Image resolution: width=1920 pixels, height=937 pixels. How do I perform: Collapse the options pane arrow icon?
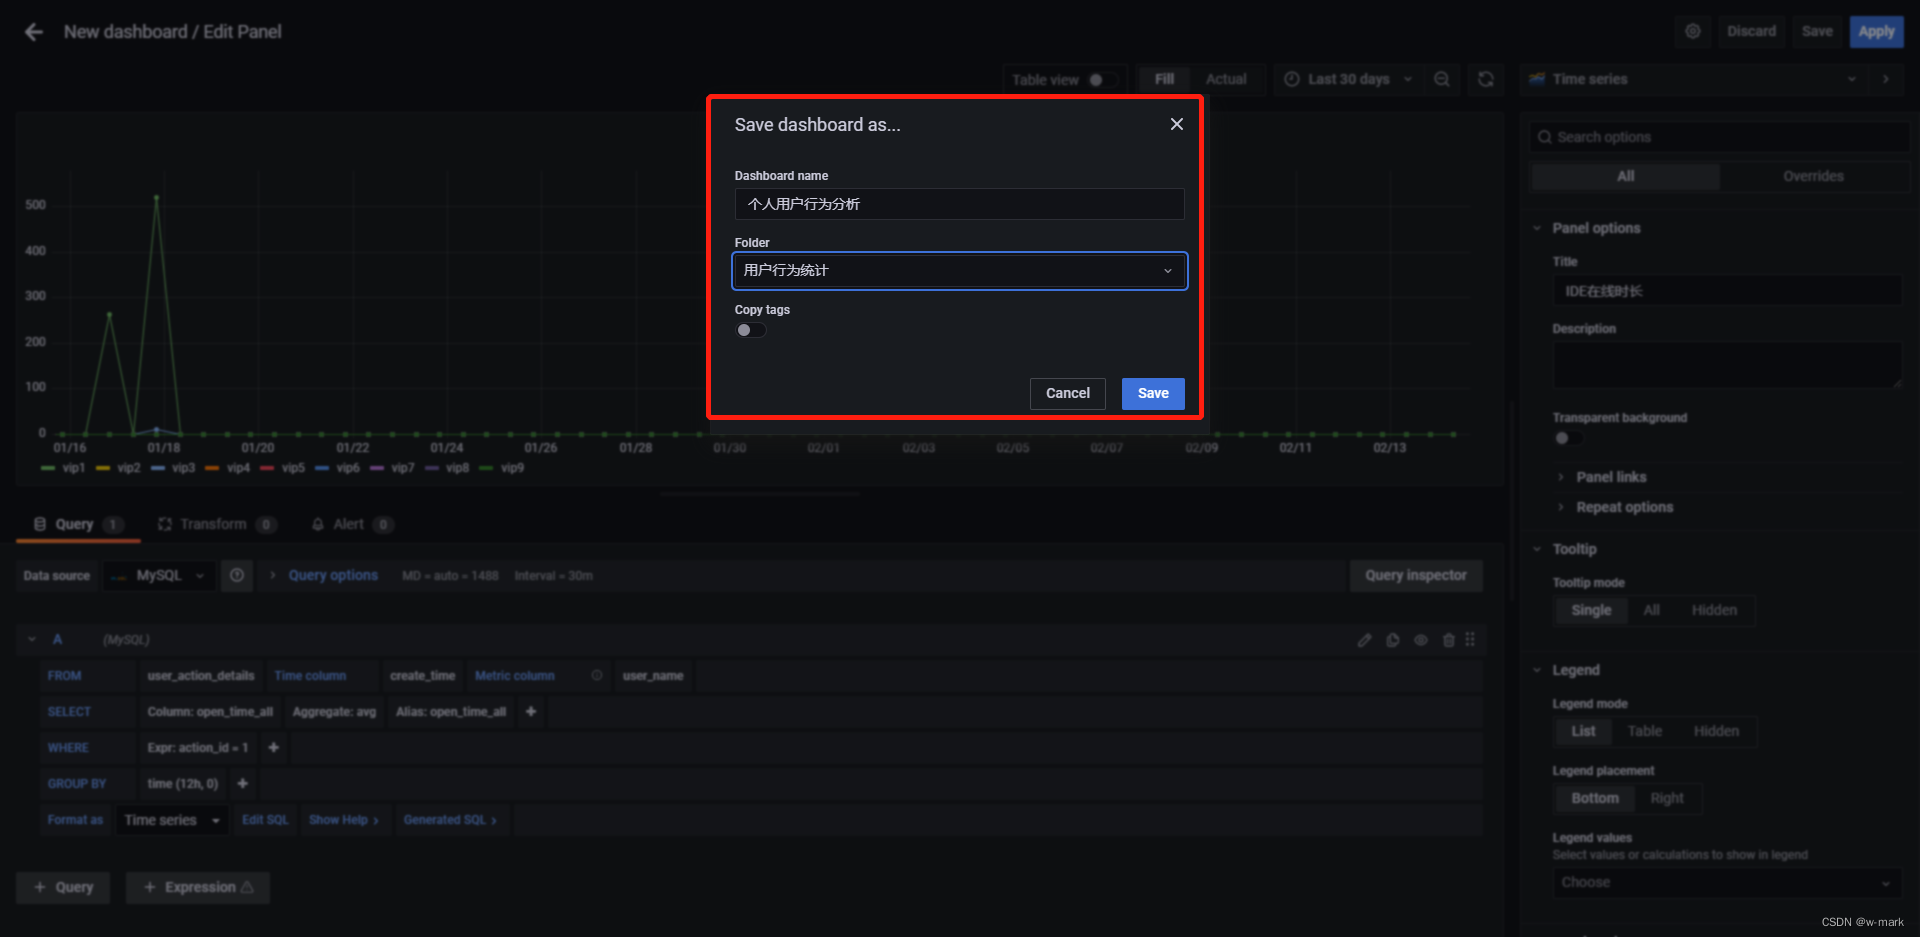coord(1886,79)
